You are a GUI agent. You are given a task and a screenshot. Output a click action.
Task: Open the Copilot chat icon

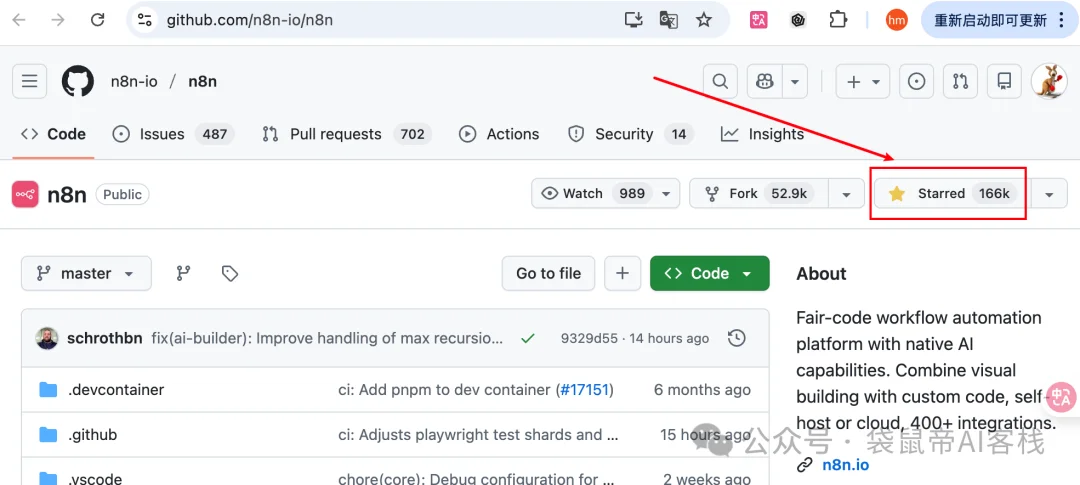click(765, 82)
